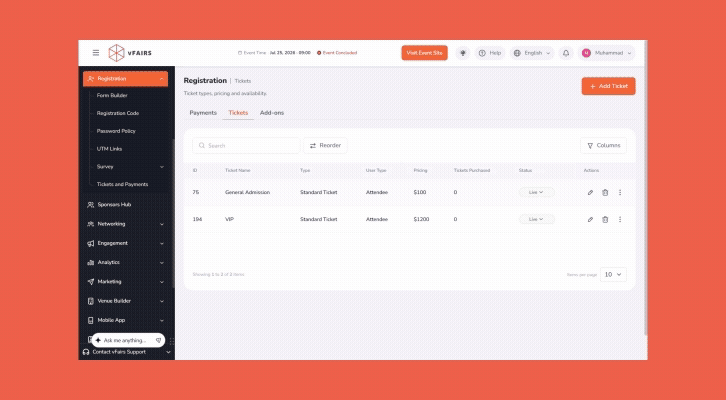Click the Event Concluded status text
726x400 pixels.
(x=340, y=53)
